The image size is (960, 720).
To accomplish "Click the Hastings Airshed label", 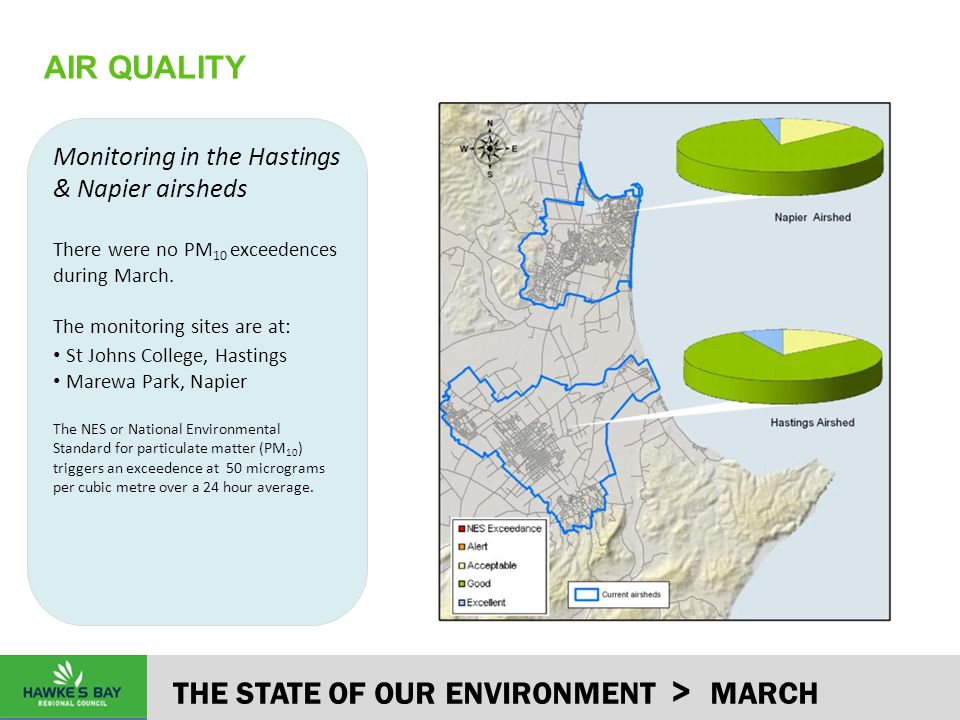I will click(x=812, y=422).
